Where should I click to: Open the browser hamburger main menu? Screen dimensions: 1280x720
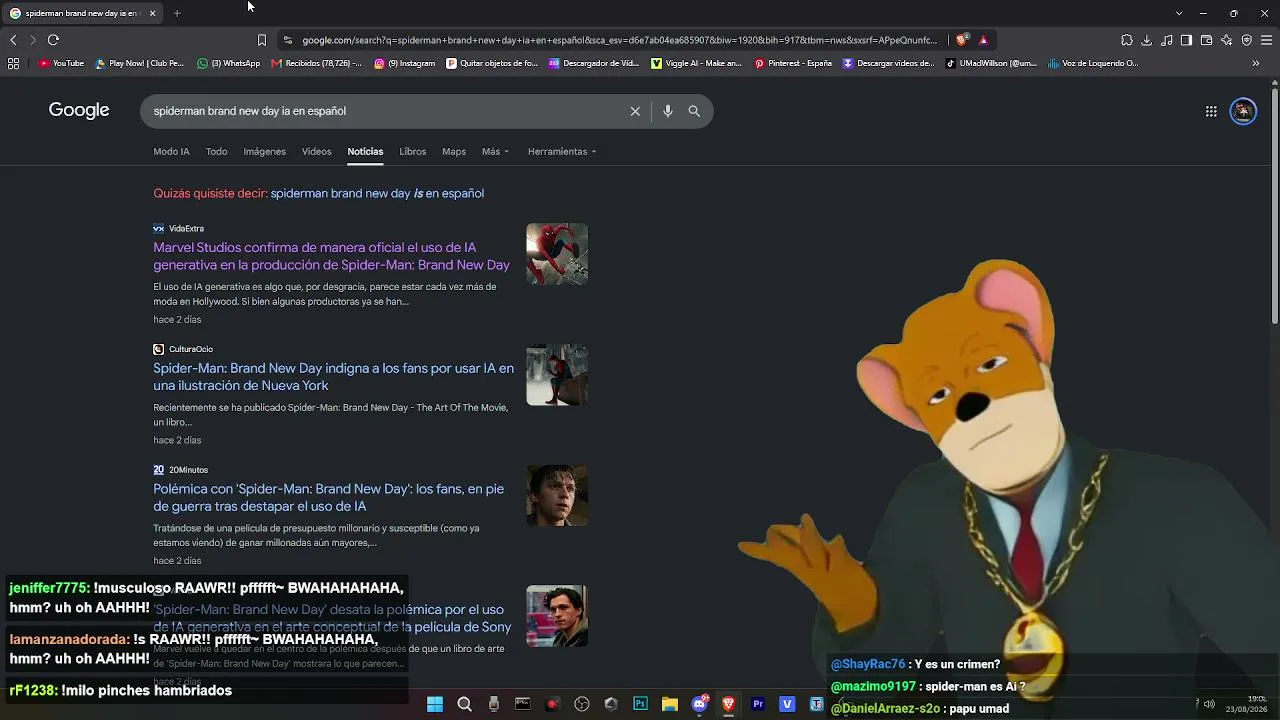click(x=1267, y=40)
